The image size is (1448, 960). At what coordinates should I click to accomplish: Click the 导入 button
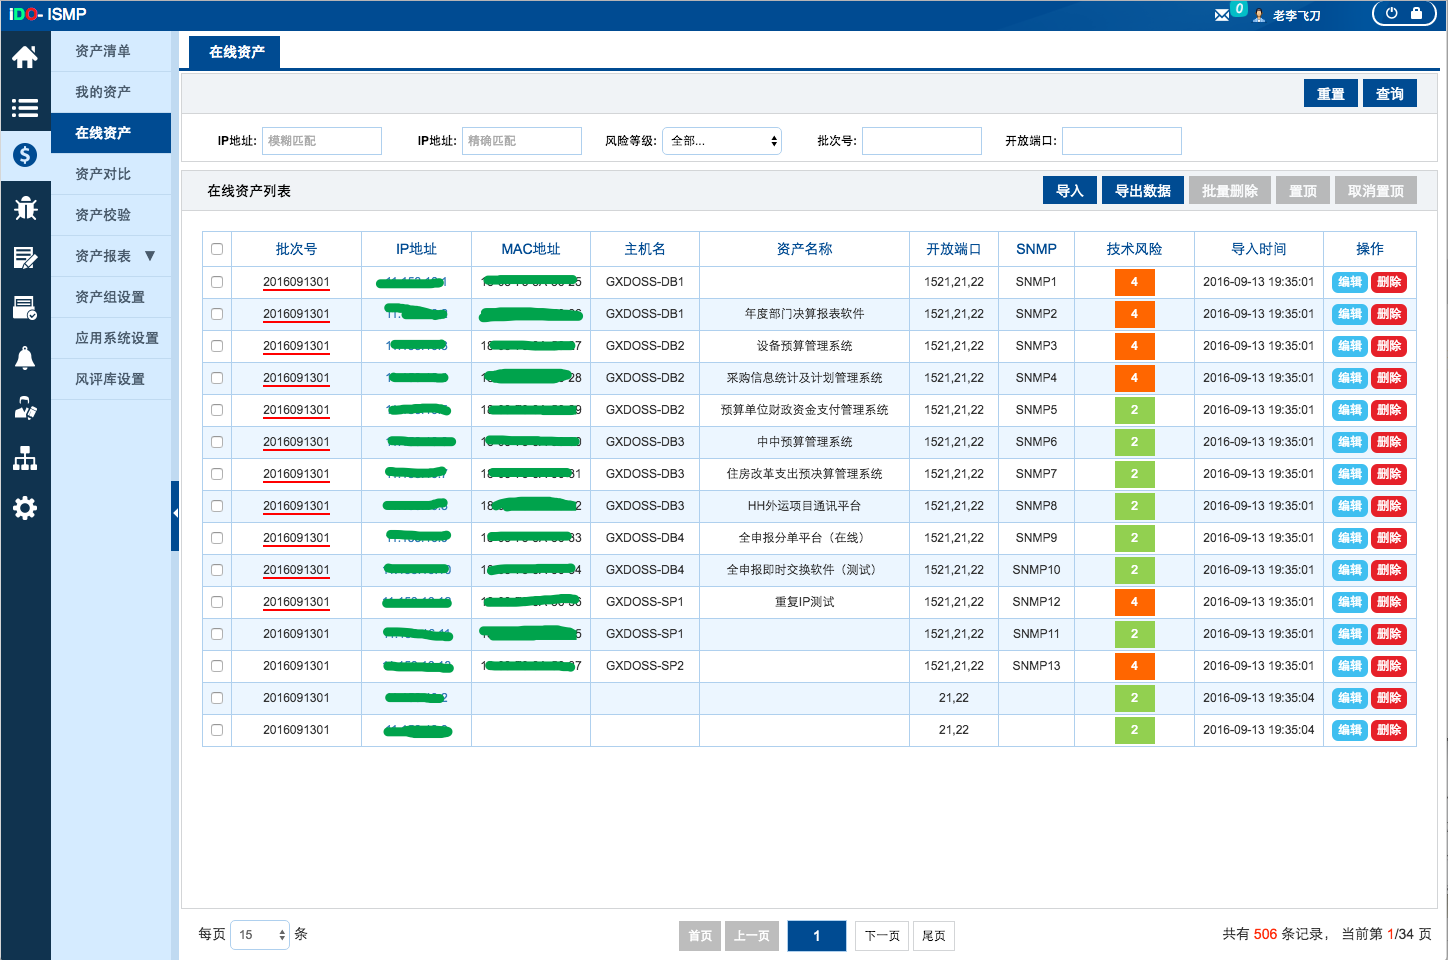(x=1070, y=191)
